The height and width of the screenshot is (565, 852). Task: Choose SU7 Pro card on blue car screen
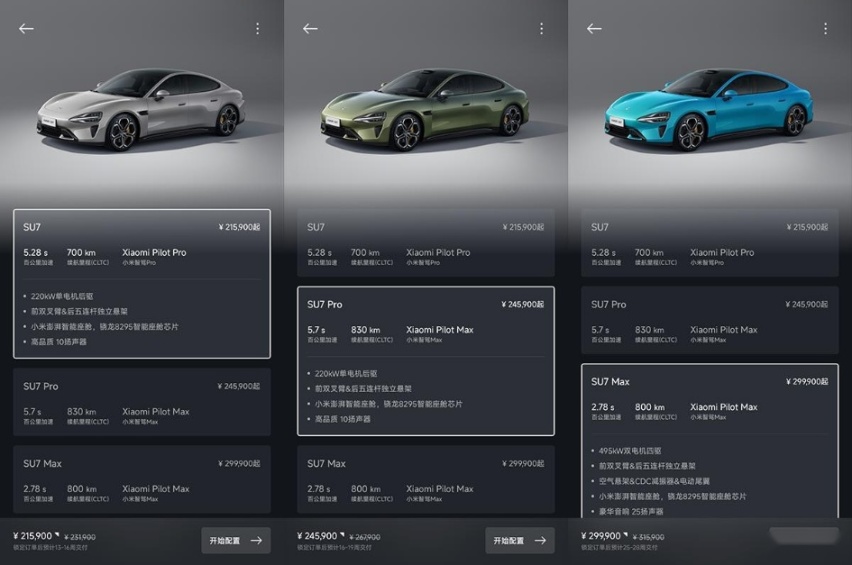click(x=710, y=321)
